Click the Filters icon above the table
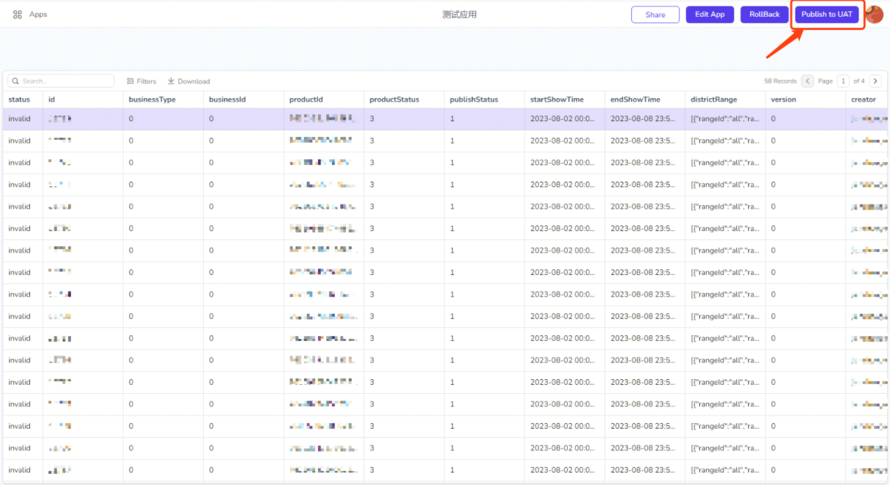The image size is (890, 485). tap(131, 81)
